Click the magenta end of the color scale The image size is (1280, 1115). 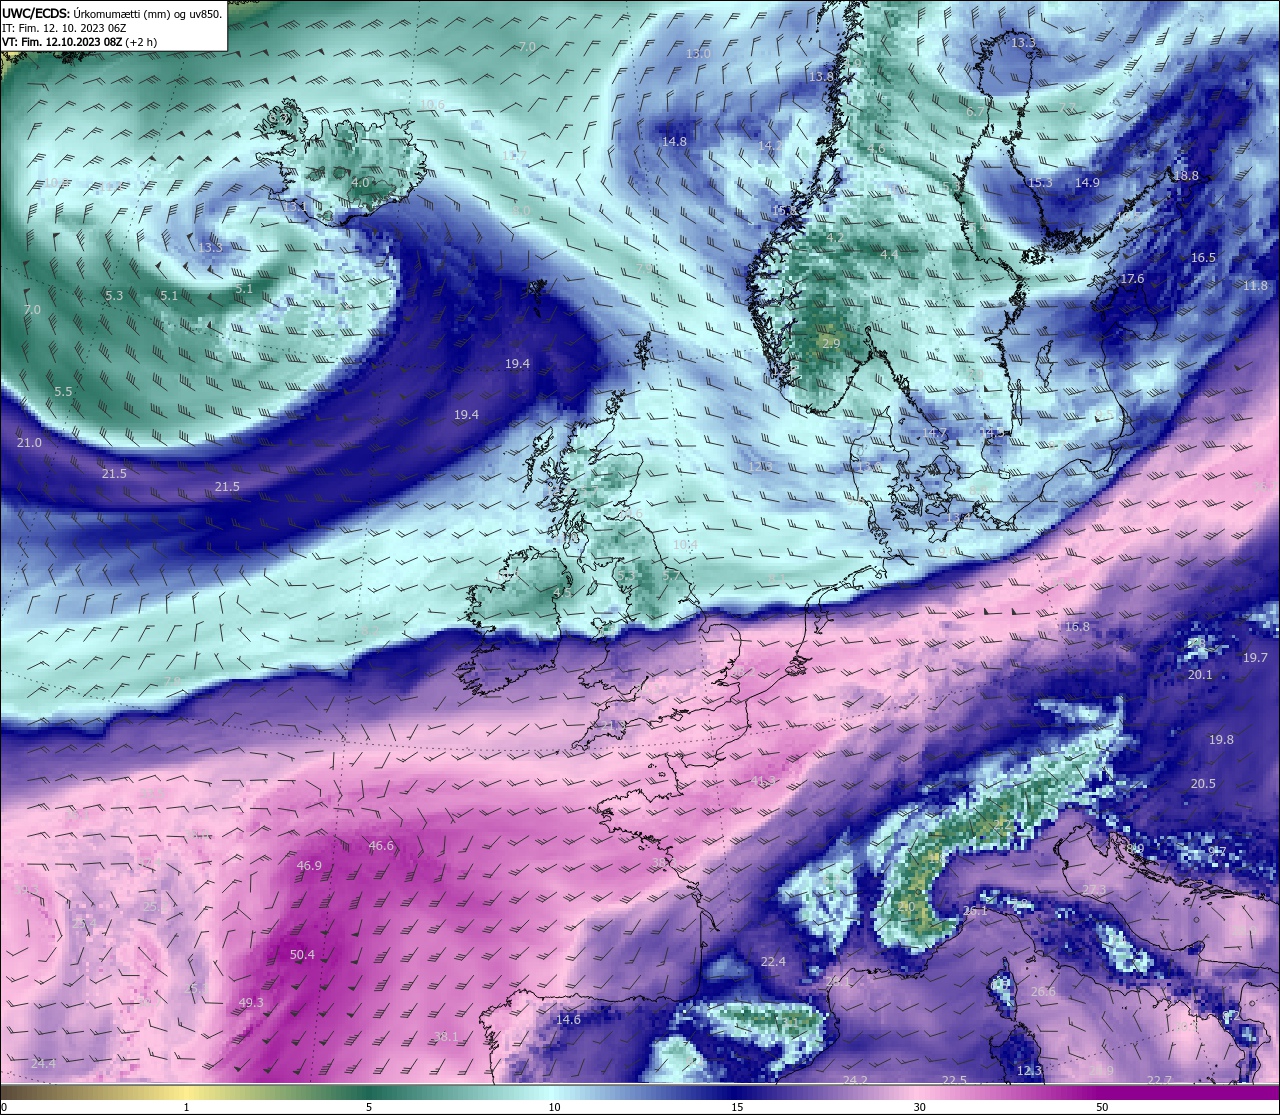tap(1190, 1092)
